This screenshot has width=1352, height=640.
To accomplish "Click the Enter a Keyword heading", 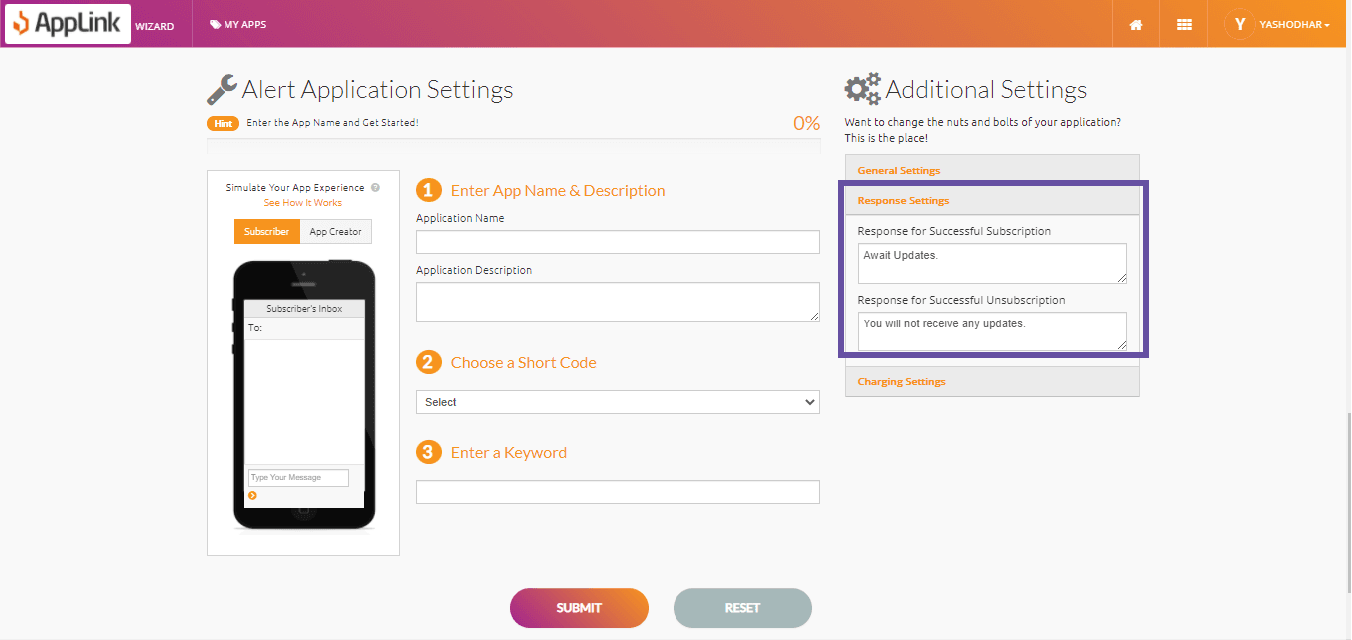I will tap(508, 453).
